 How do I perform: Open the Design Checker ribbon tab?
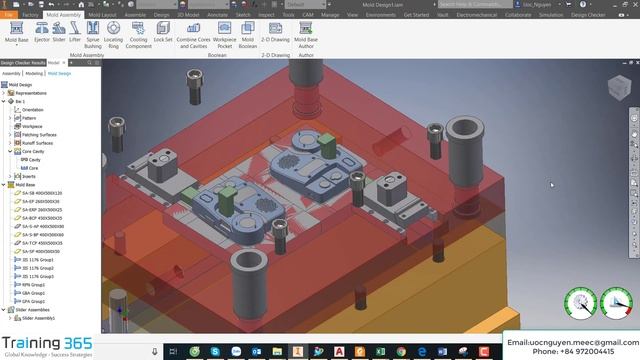(588, 15)
